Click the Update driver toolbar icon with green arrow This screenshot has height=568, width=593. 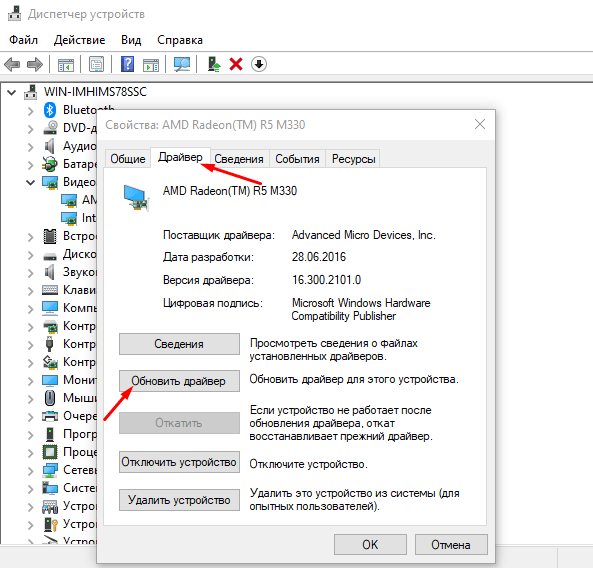pyautogui.click(x=214, y=64)
